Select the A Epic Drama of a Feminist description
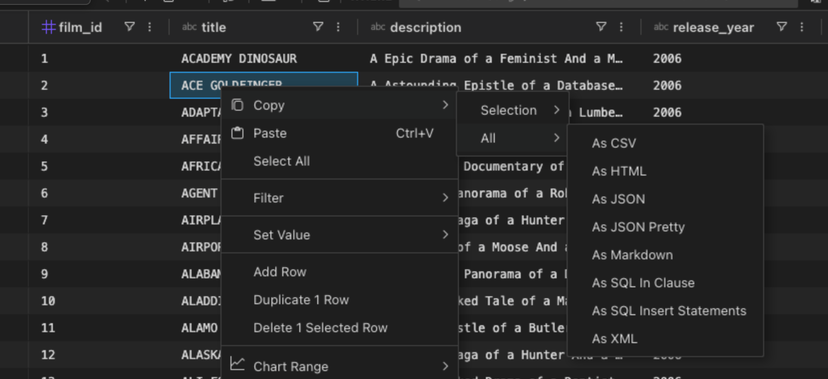Viewport: 828px width, 379px height. 499,58
